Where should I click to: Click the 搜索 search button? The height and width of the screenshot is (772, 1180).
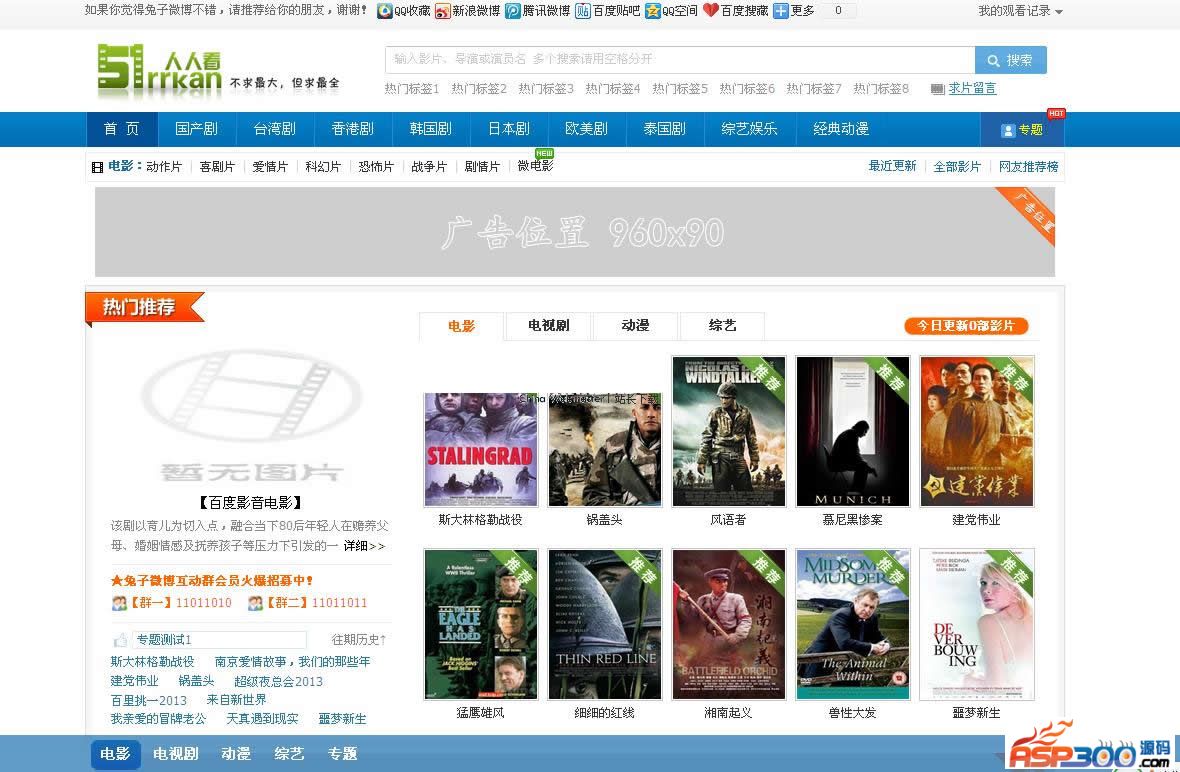click(1011, 60)
